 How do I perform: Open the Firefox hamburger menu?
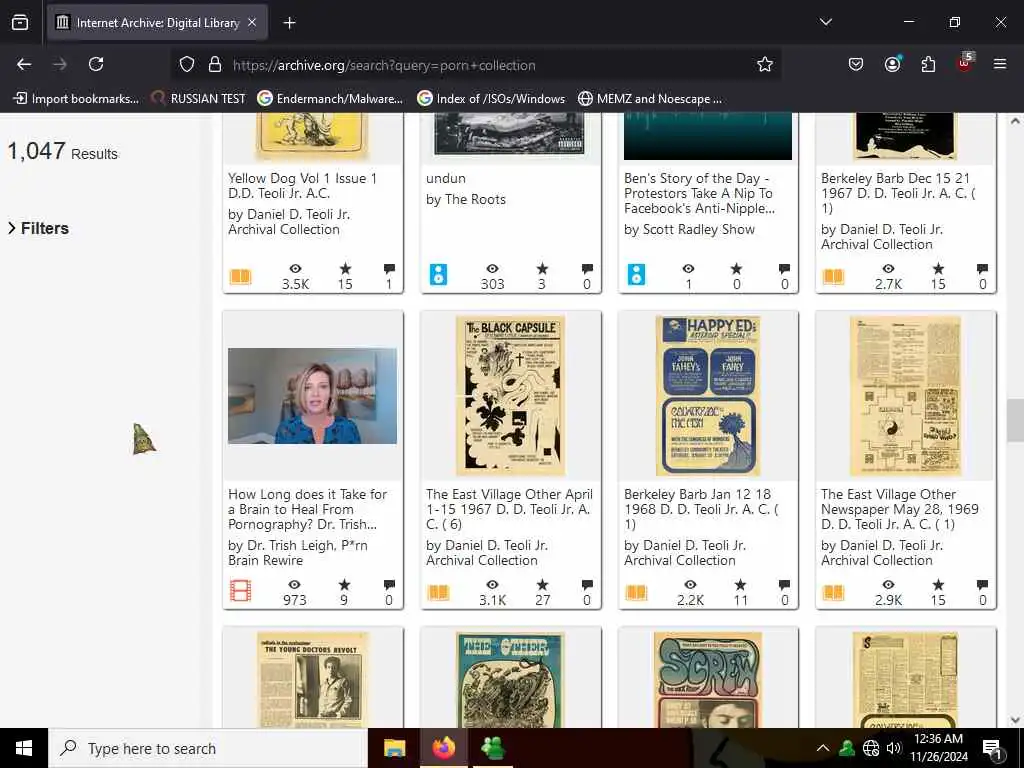[x=1000, y=64]
